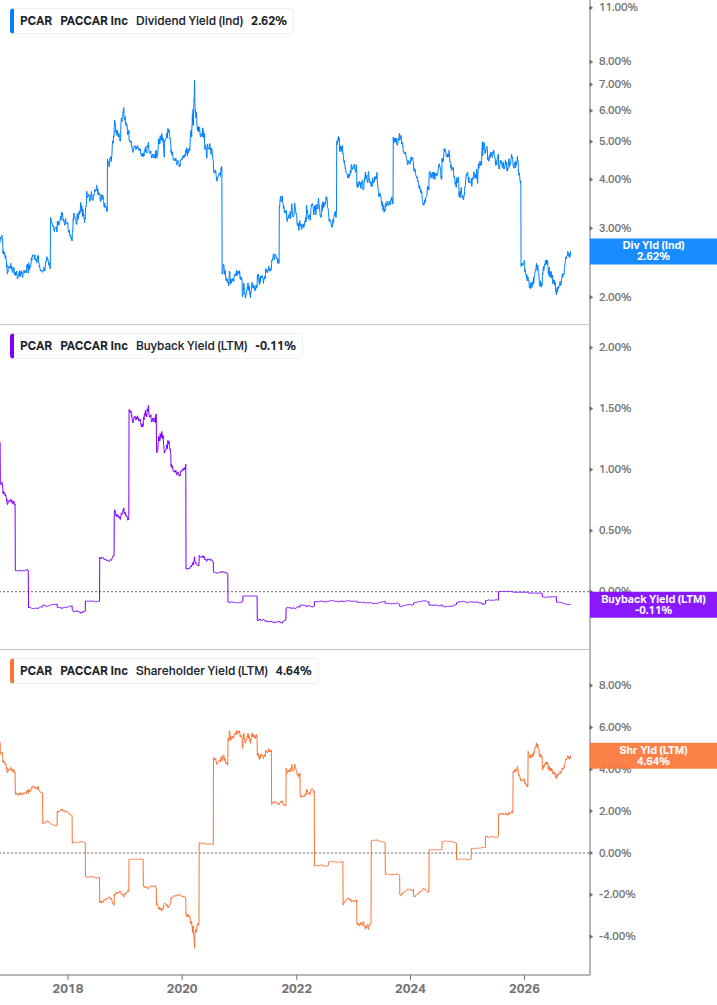
Task: Click the PCAR Dividend Yield (Ind) legend label
Action: coord(152,21)
